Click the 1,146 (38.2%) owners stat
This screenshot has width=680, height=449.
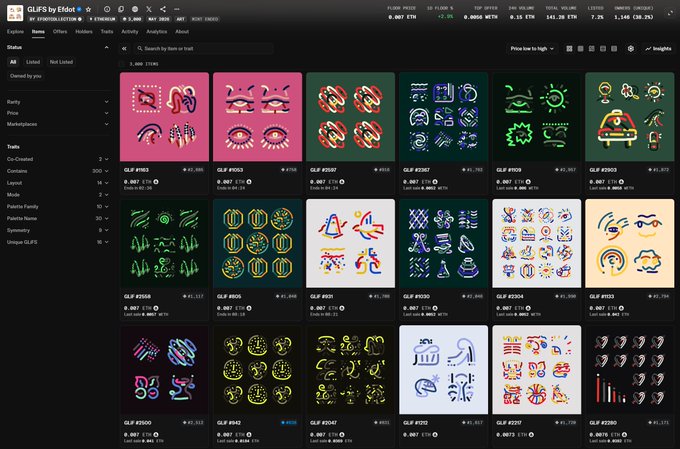click(634, 17)
